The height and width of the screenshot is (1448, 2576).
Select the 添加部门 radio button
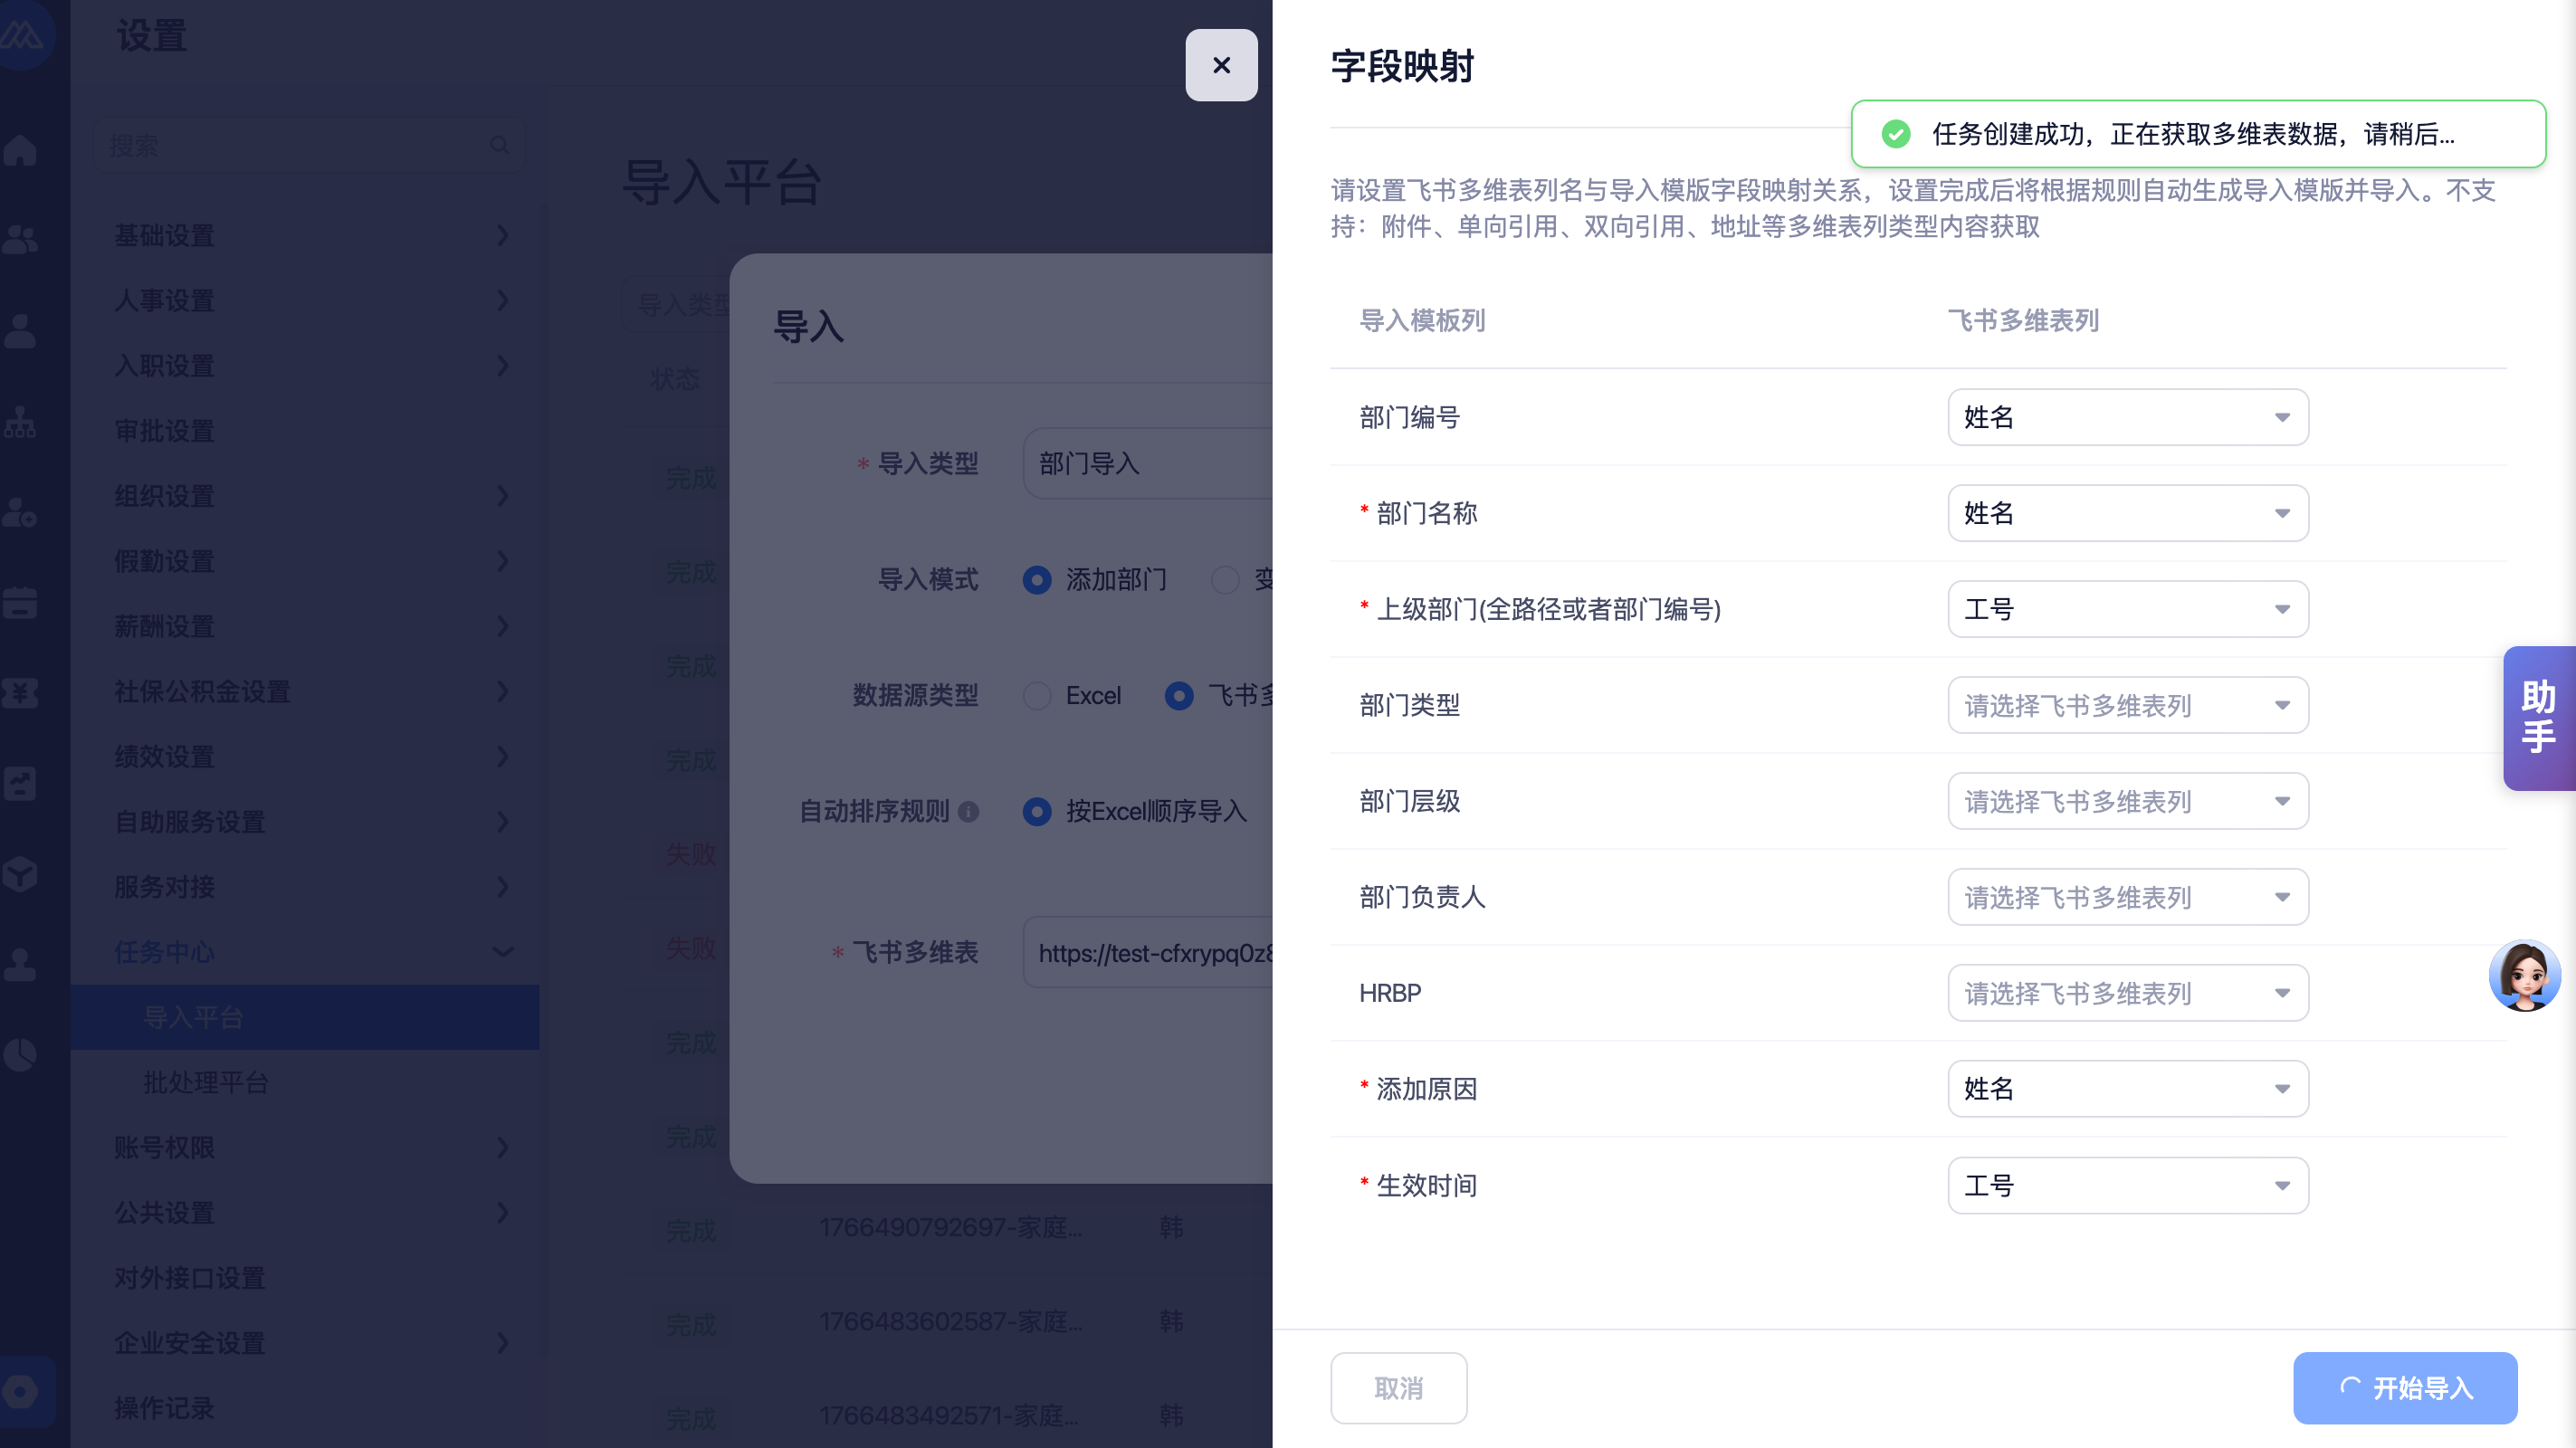point(1037,580)
